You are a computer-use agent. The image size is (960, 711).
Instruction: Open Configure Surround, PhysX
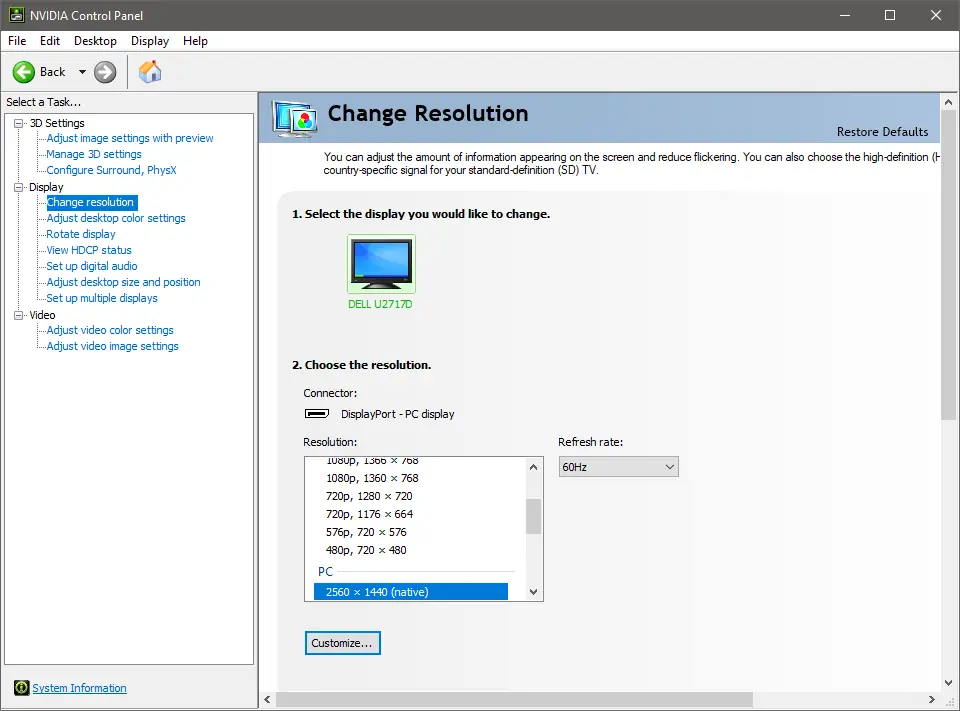(x=111, y=170)
